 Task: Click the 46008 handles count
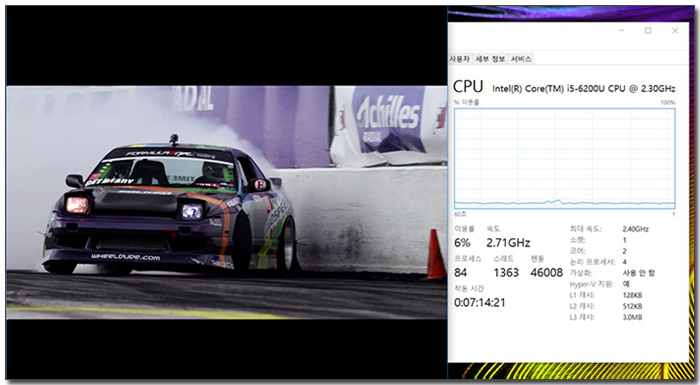coord(546,272)
